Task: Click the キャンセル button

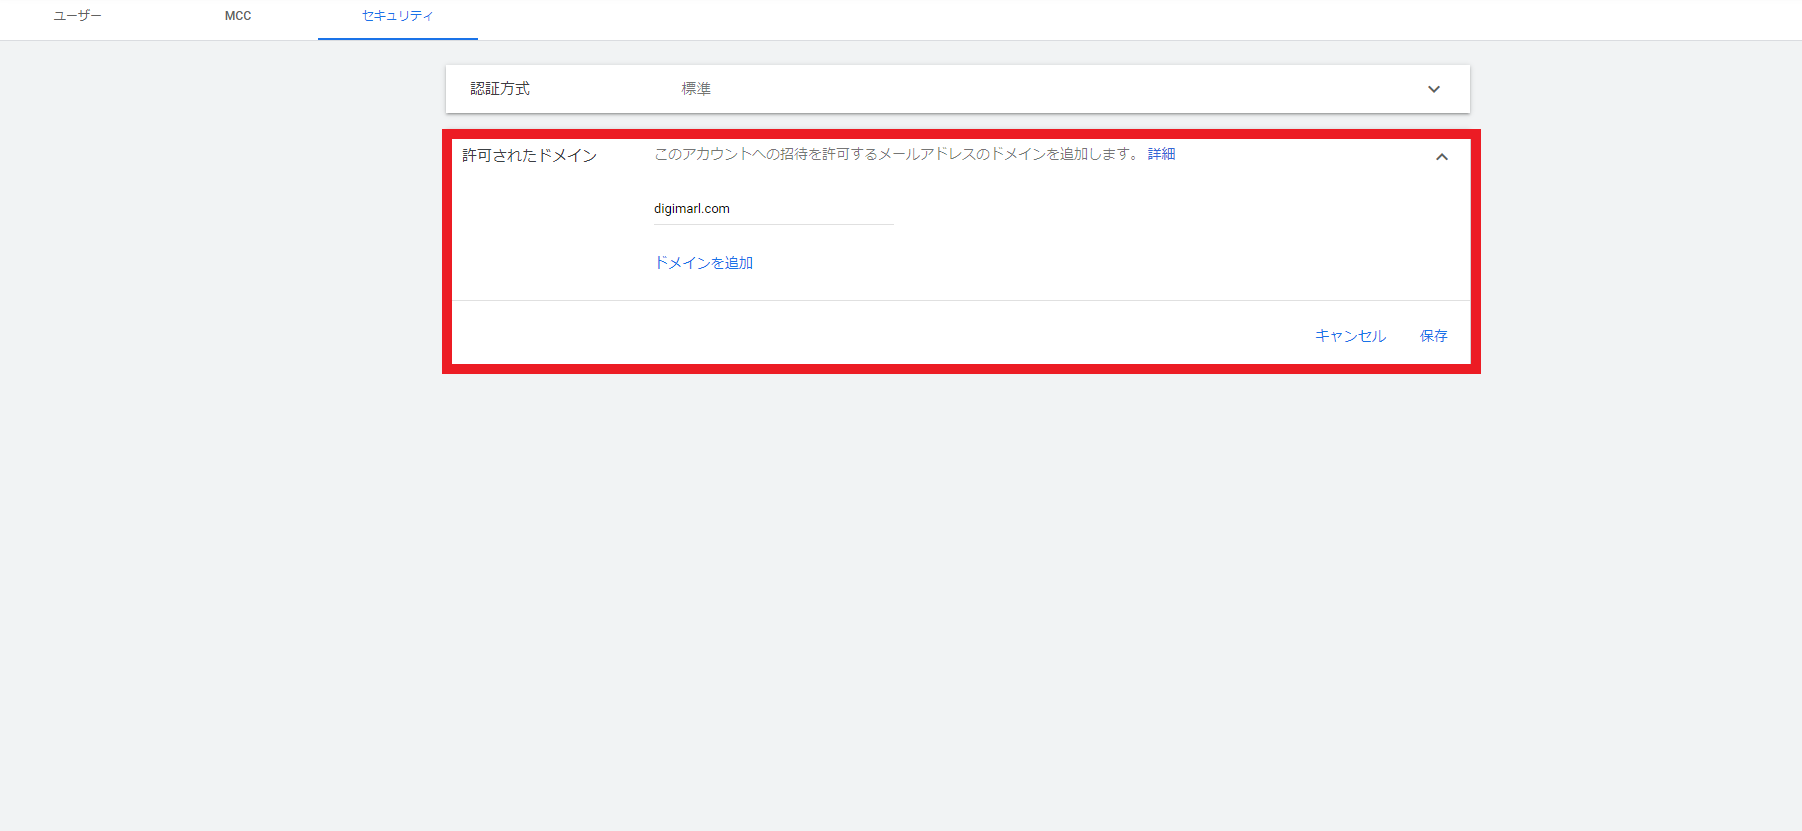Action: pos(1350,336)
